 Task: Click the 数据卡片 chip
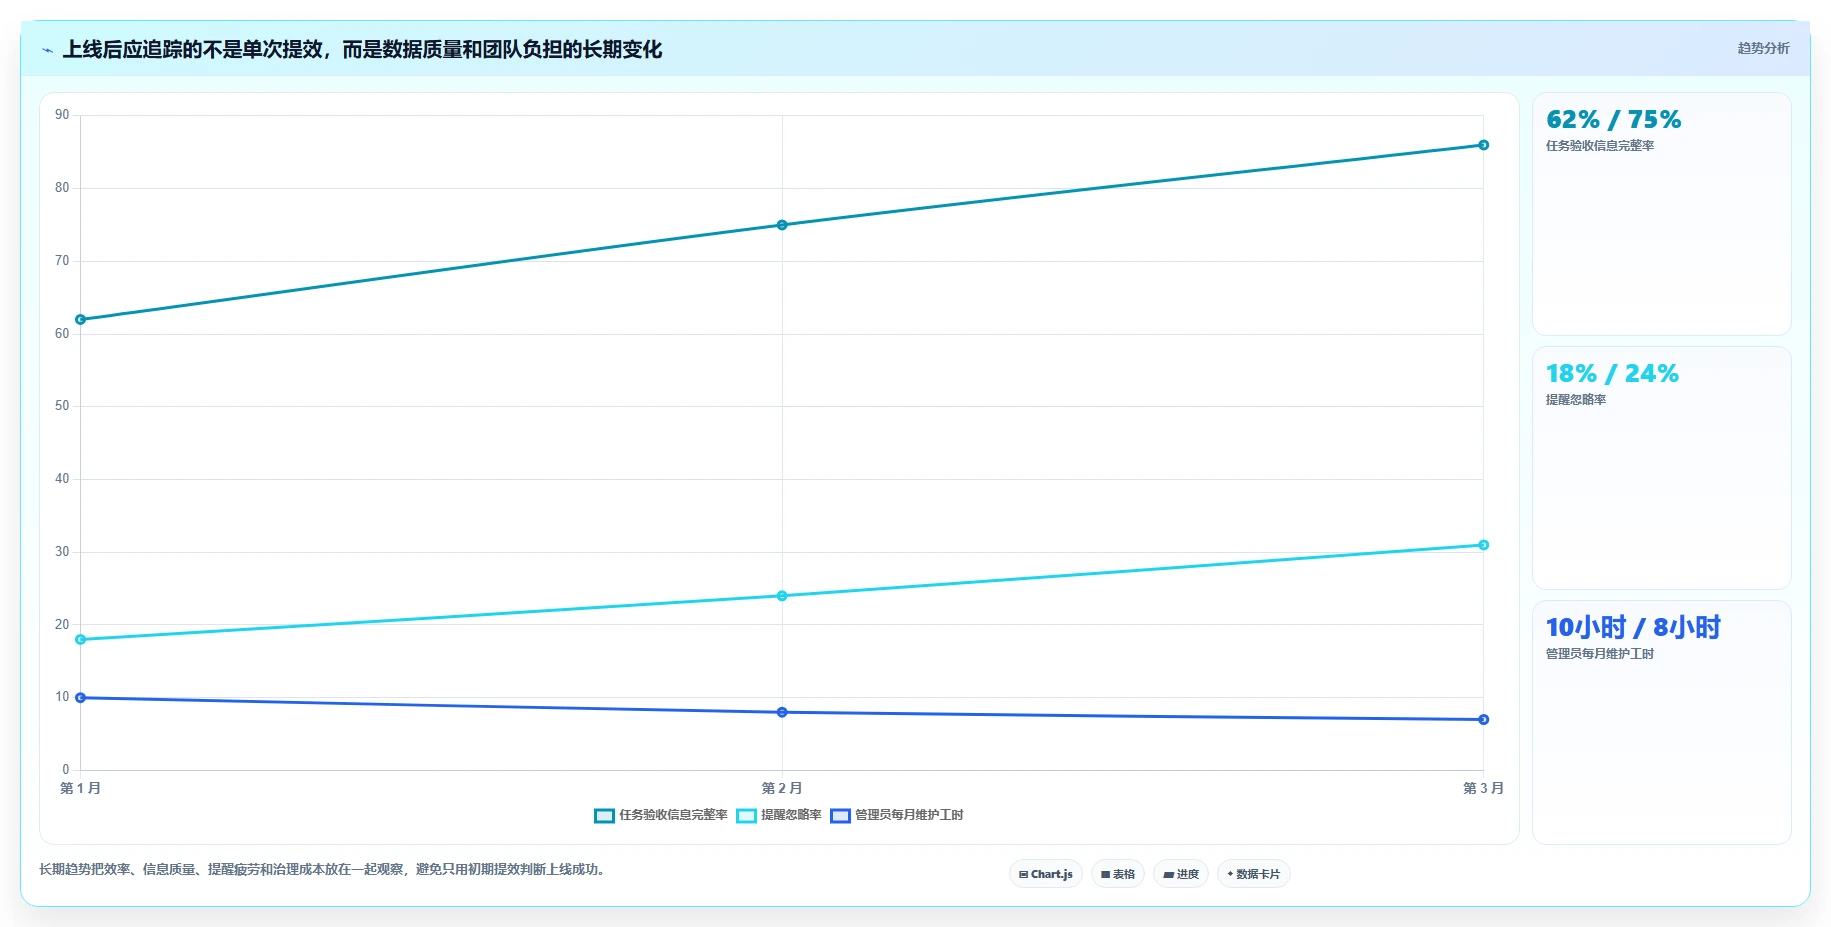[1254, 874]
